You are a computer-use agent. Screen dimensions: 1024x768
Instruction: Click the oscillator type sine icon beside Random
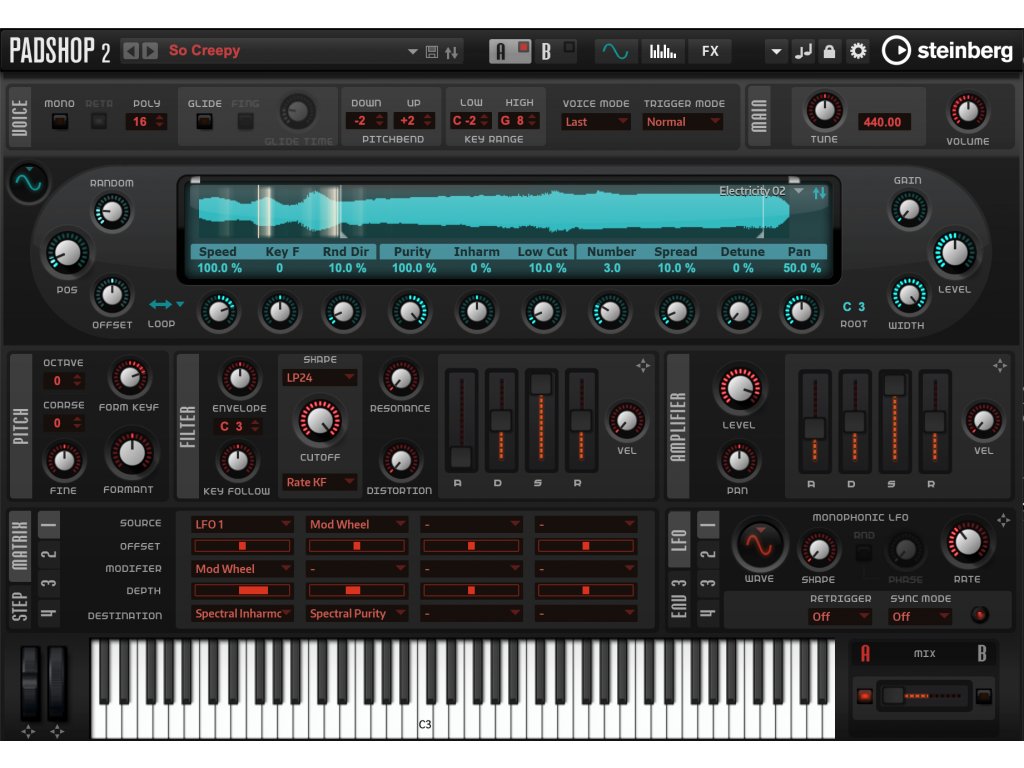tap(29, 182)
